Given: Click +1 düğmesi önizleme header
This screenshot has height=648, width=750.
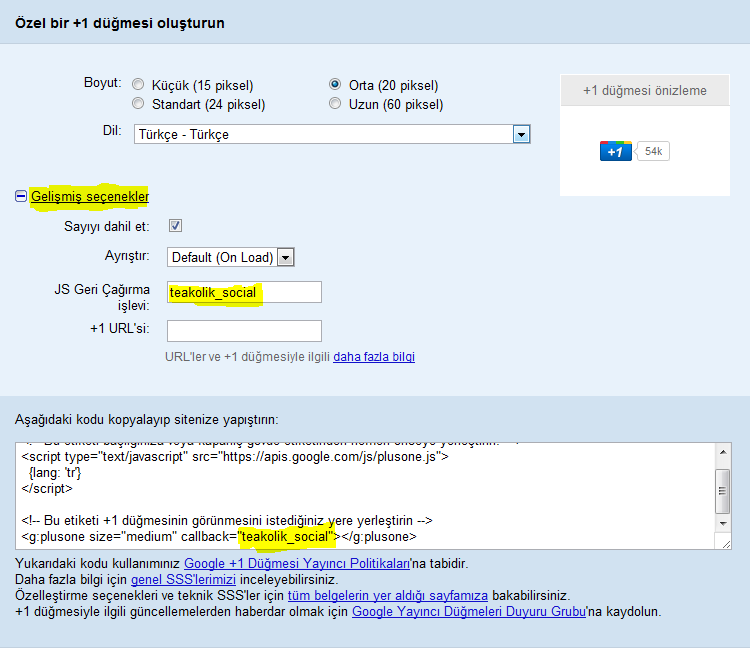Looking at the screenshot, I should [645, 90].
